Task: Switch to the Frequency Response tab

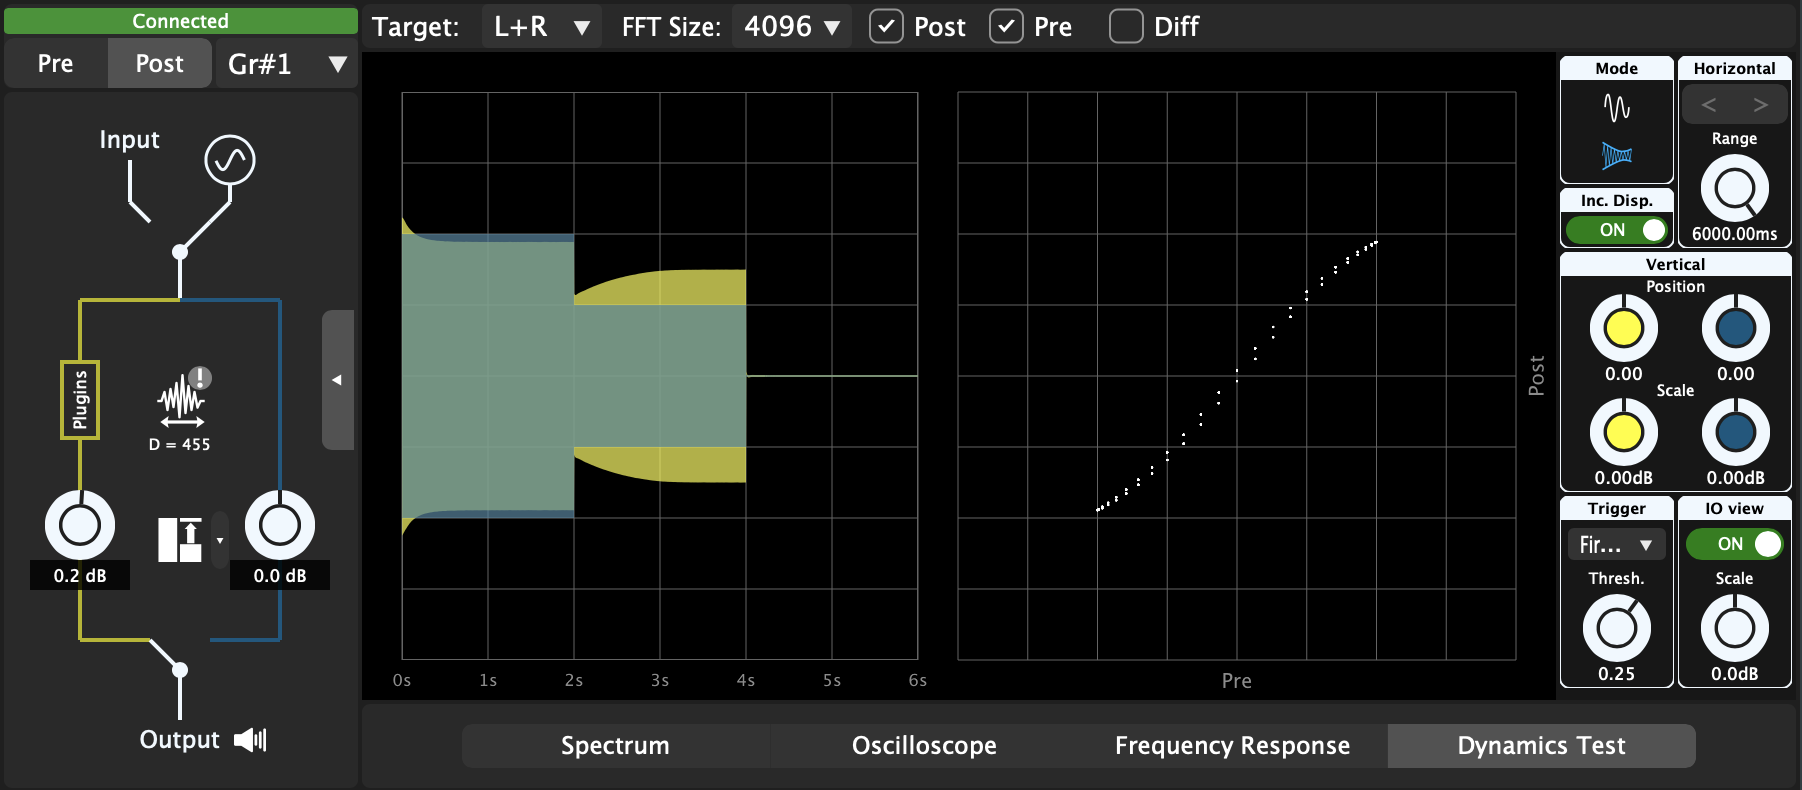Action: (1232, 746)
